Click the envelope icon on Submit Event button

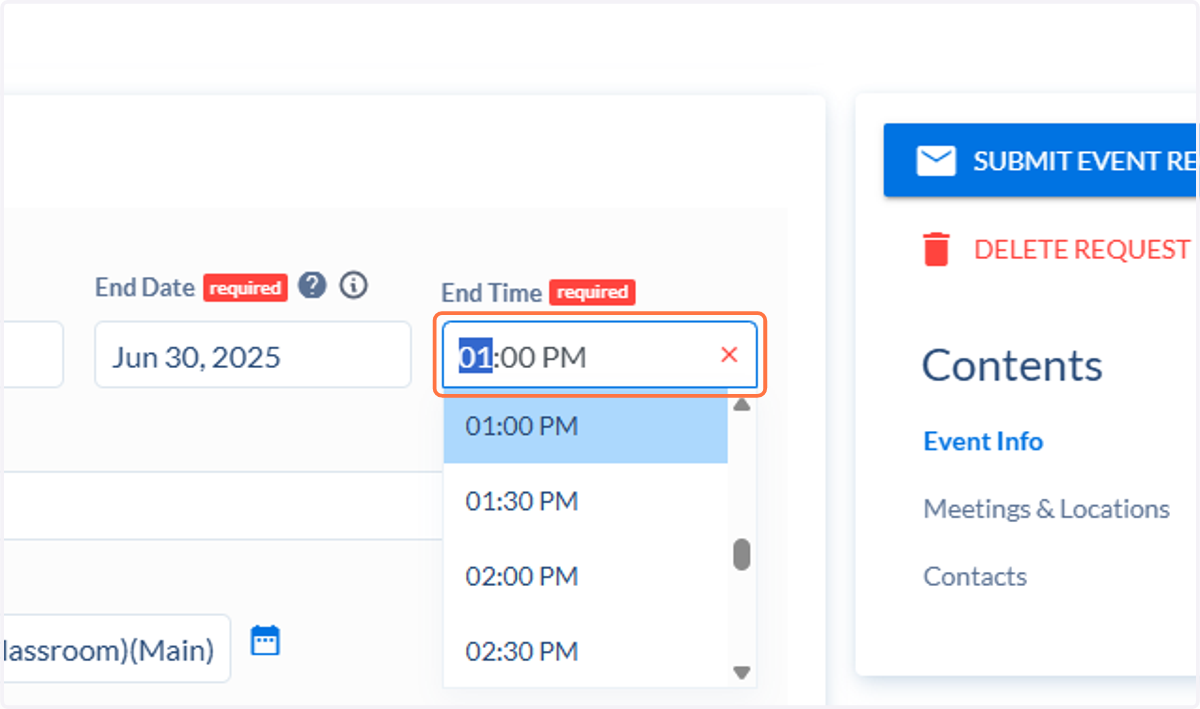pyautogui.click(x=936, y=161)
